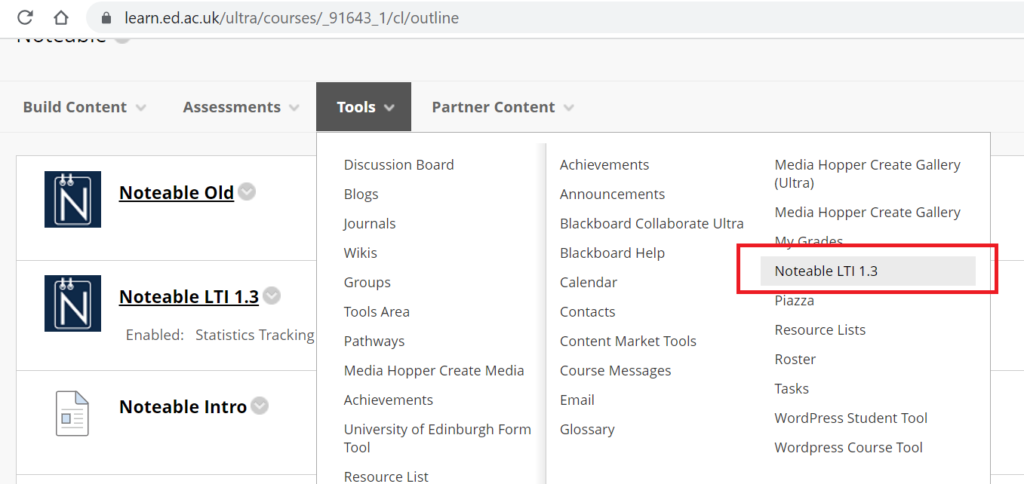This screenshot has width=1024, height=484.
Task: Choose Contacts from the menu
Action: tap(587, 312)
